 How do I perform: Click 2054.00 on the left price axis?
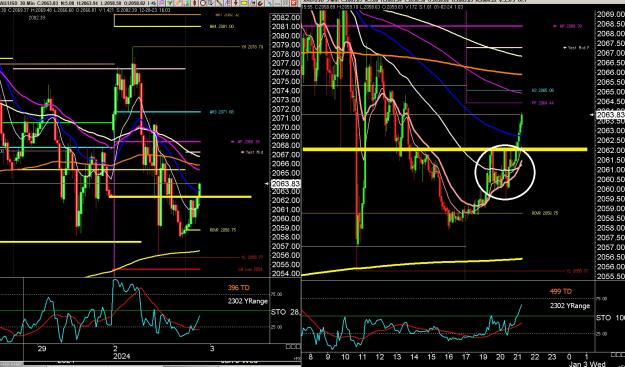(x=285, y=273)
